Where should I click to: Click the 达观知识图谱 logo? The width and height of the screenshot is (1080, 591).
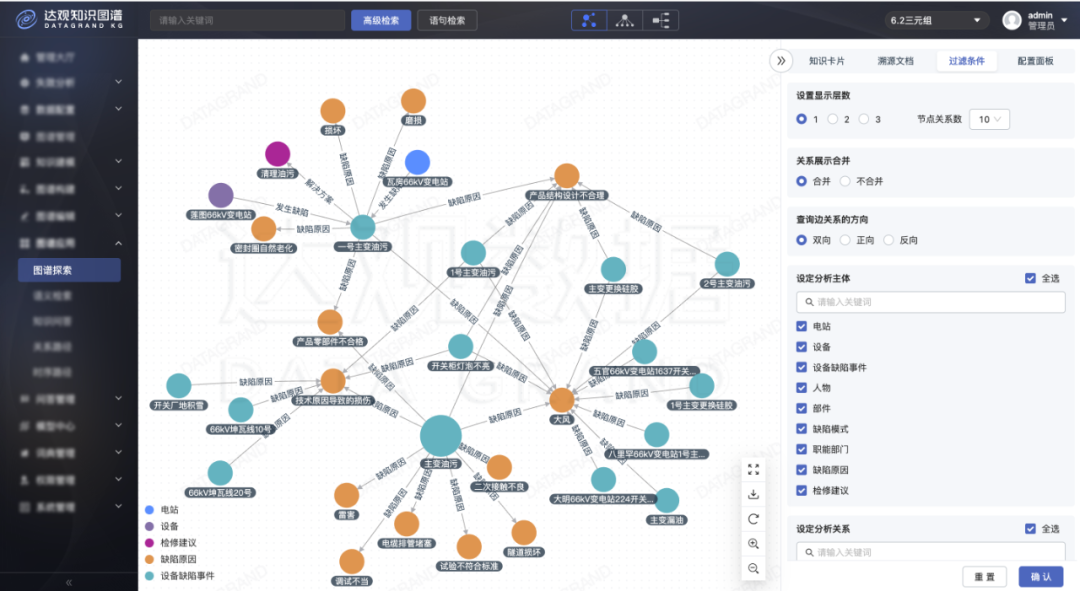(x=69, y=19)
